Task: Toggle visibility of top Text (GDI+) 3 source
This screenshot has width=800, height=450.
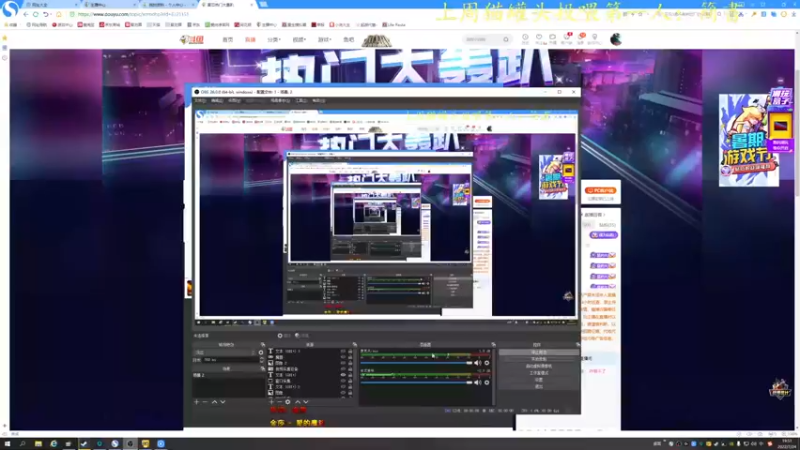Action: coord(343,351)
